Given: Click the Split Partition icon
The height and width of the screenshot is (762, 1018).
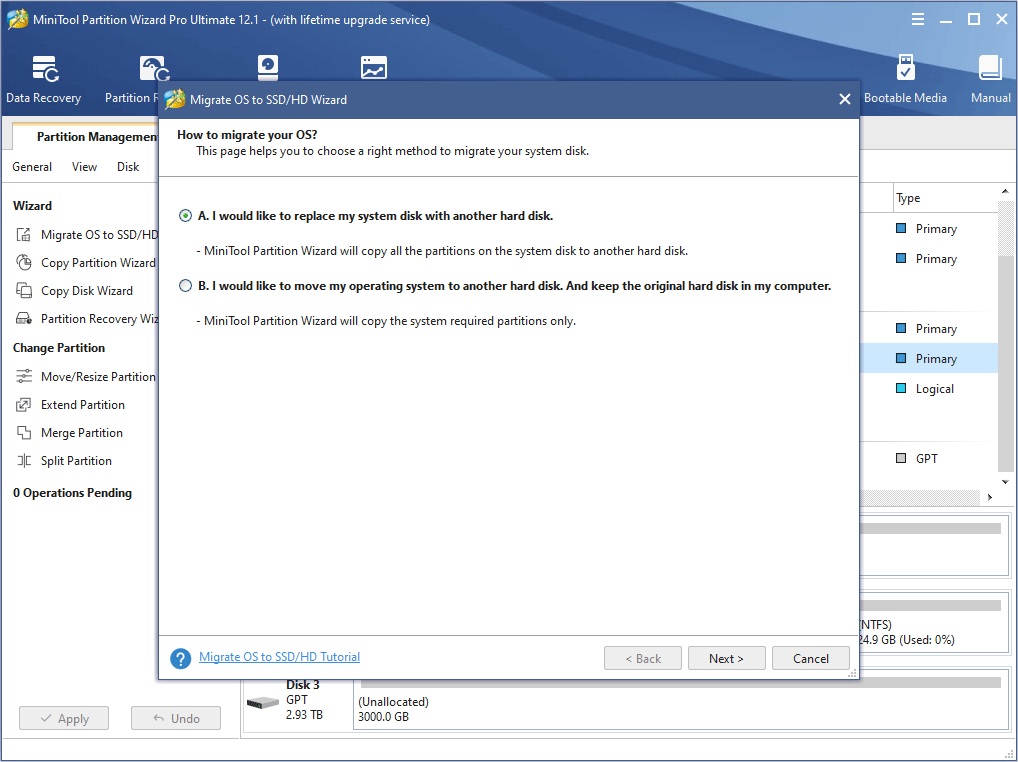Looking at the screenshot, I should [x=23, y=461].
